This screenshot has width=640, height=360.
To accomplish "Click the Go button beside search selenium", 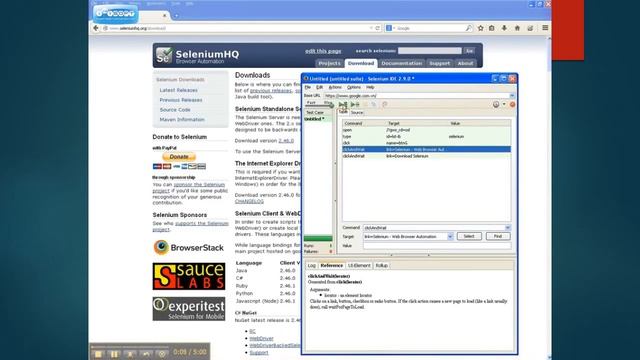I will point(469,51).
